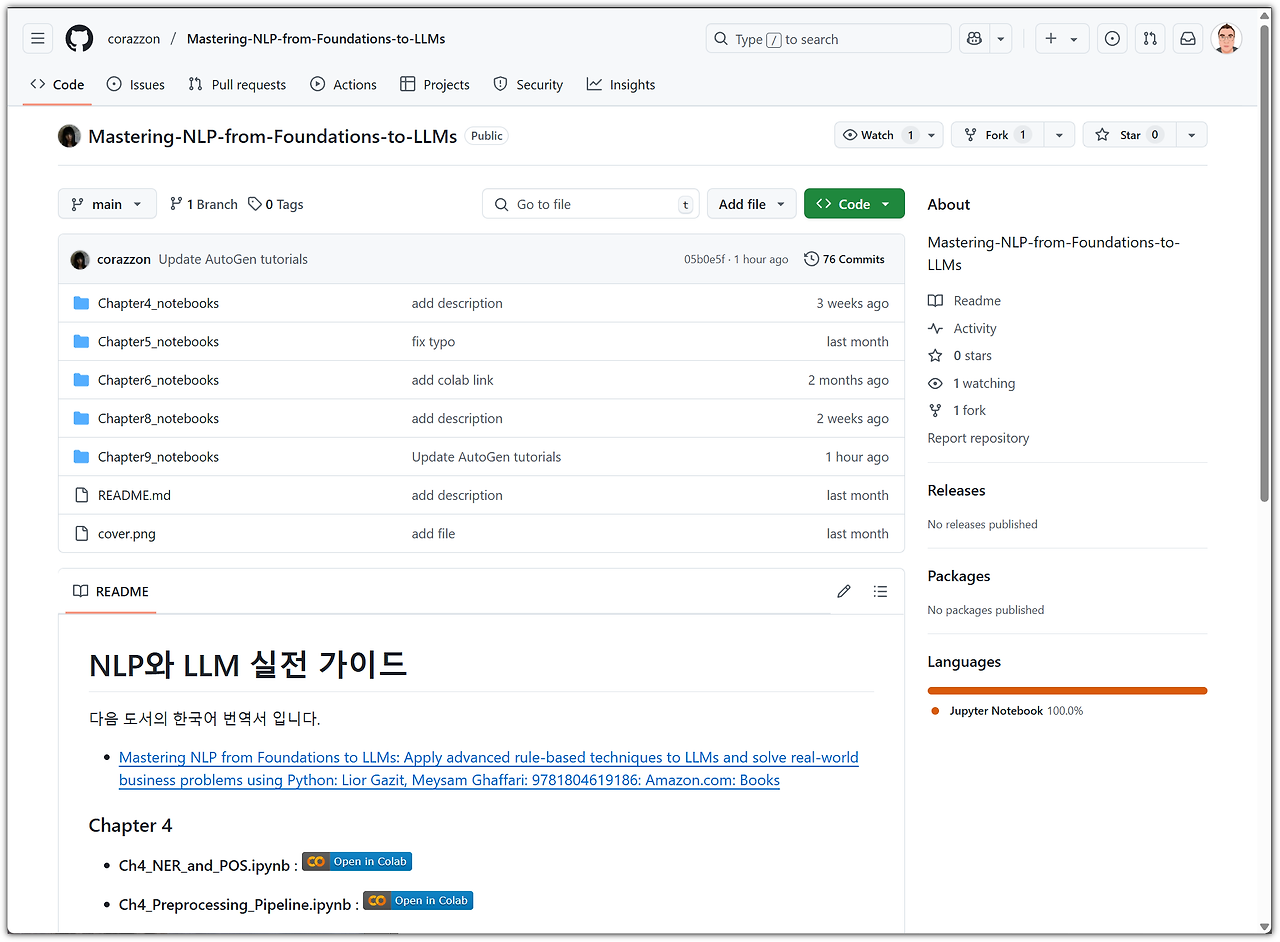This screenshot has height=942, width=1280.
Task: Open the notifications inbox icon
Action: coord(1188,39)
